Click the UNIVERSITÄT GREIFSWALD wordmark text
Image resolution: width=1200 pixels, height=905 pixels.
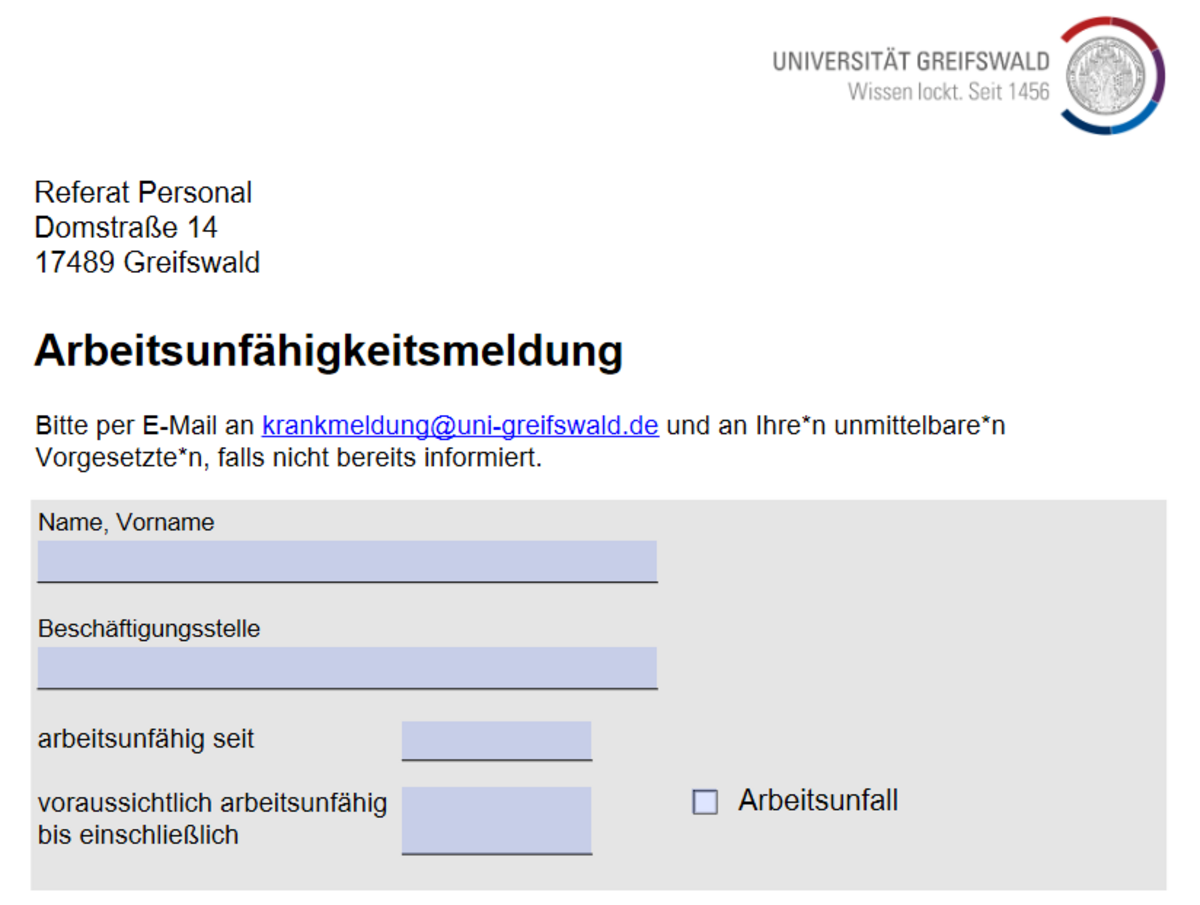tap(910, 62)
